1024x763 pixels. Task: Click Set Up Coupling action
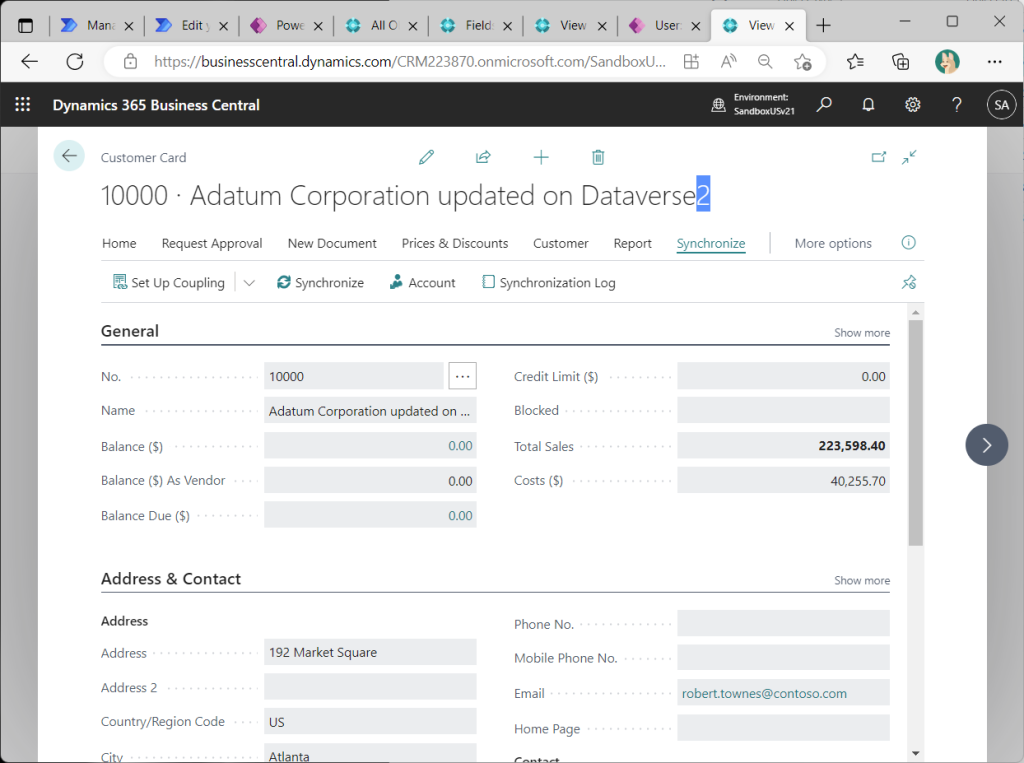click(x=169, y=282)
